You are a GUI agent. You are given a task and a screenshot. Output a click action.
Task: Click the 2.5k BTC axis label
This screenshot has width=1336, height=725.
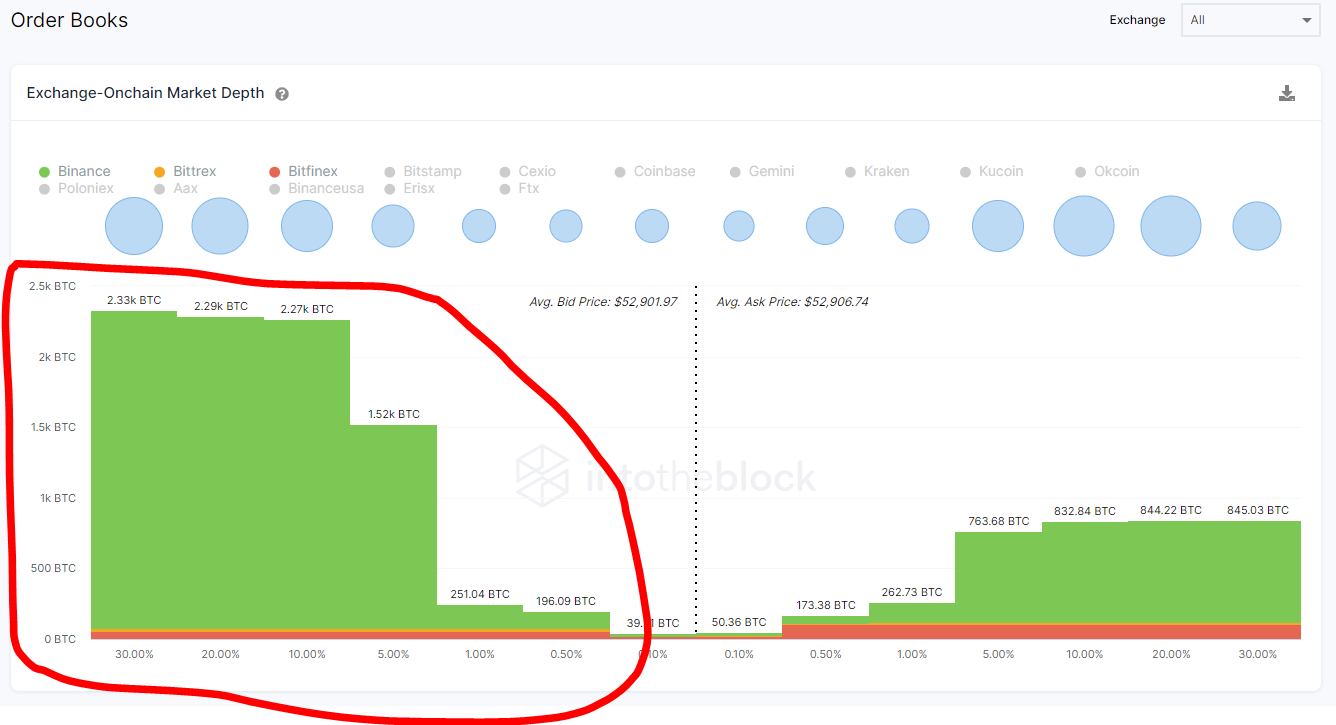point(51,286)
